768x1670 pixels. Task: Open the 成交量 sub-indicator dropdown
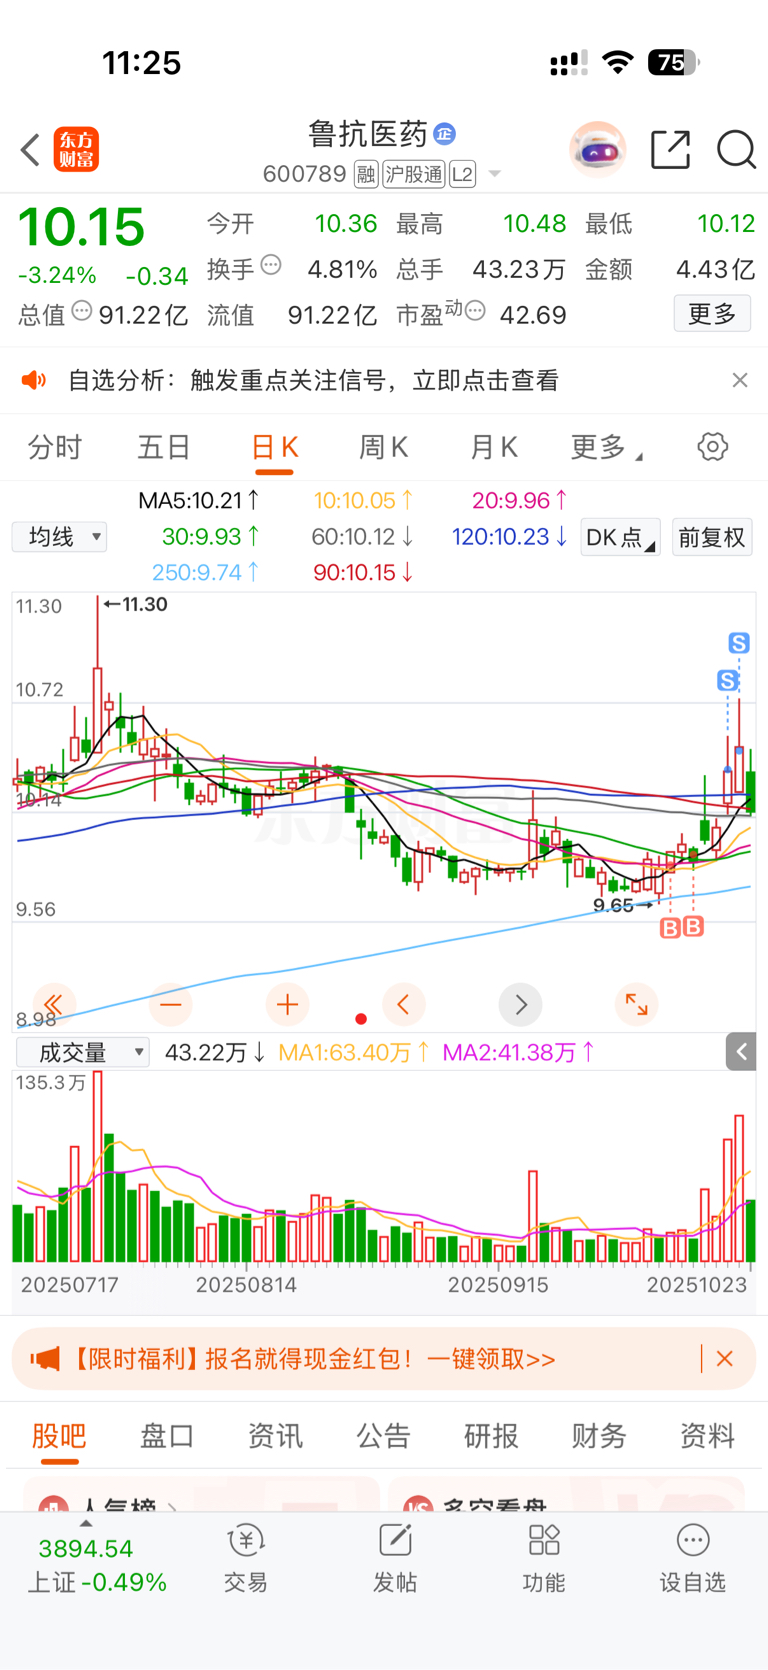point(82,1052)
